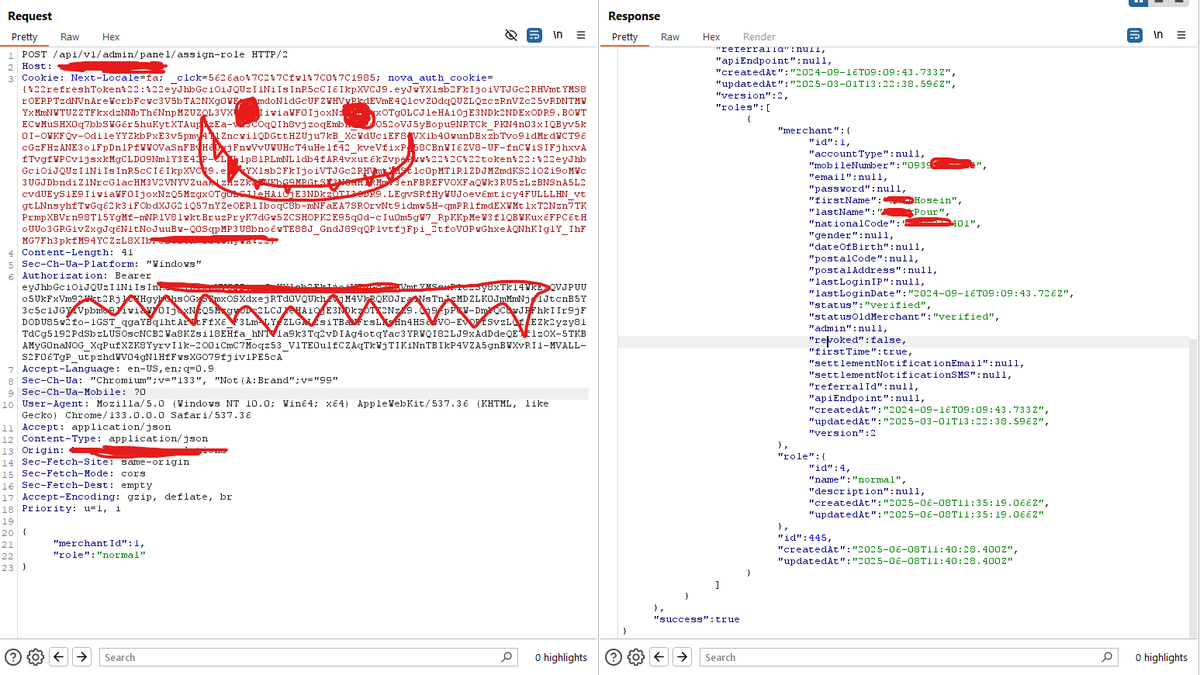
Task: Go to previous match in Request search
Action: [x=59, y=657]
